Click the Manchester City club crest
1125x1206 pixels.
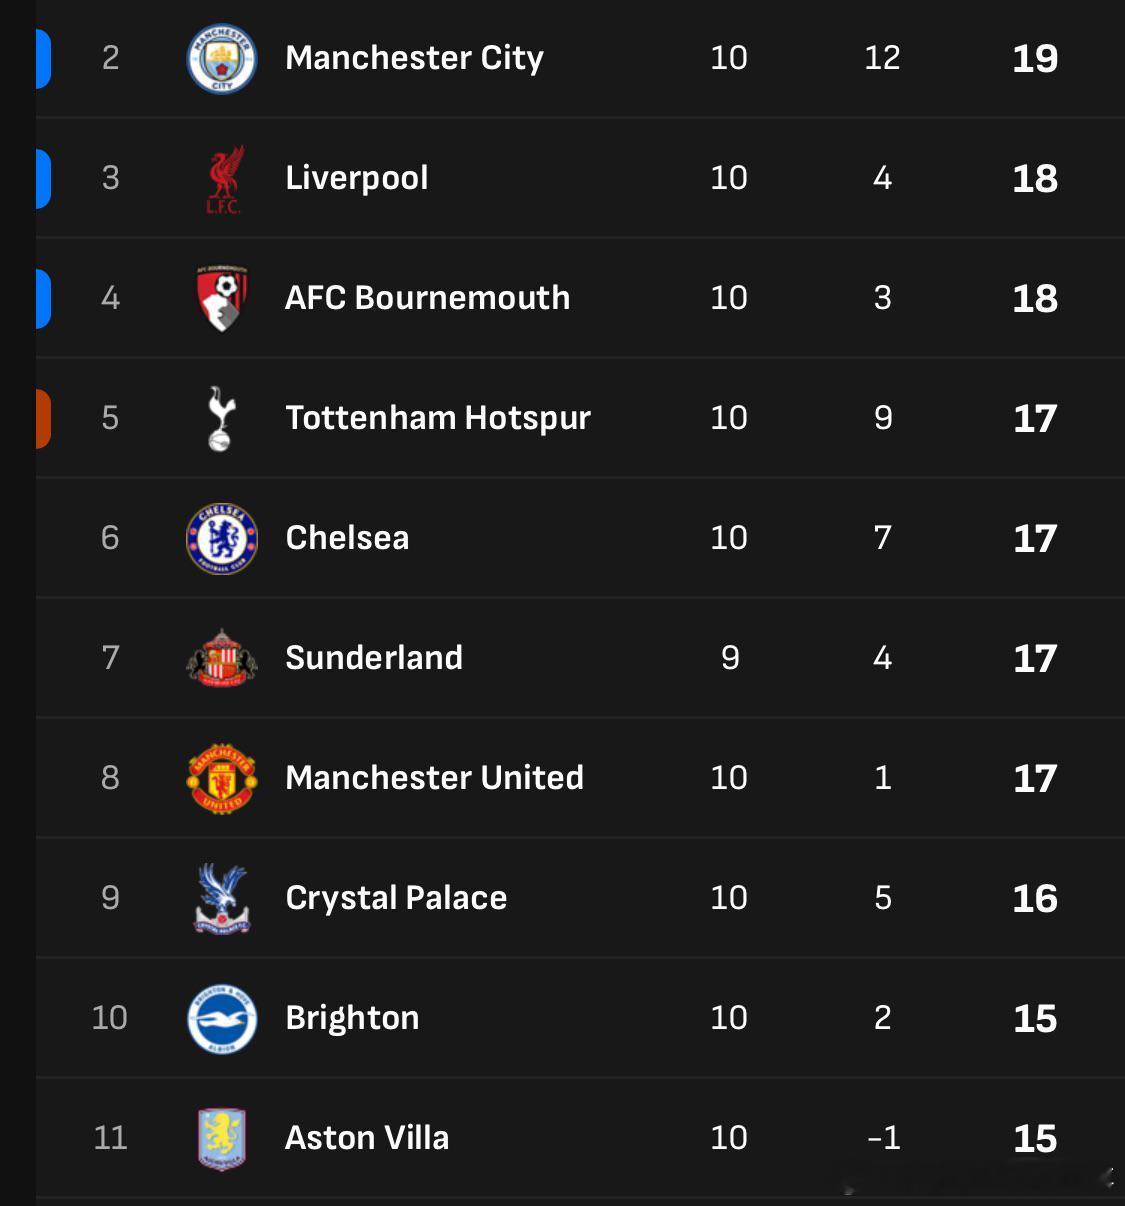point(222,59)
